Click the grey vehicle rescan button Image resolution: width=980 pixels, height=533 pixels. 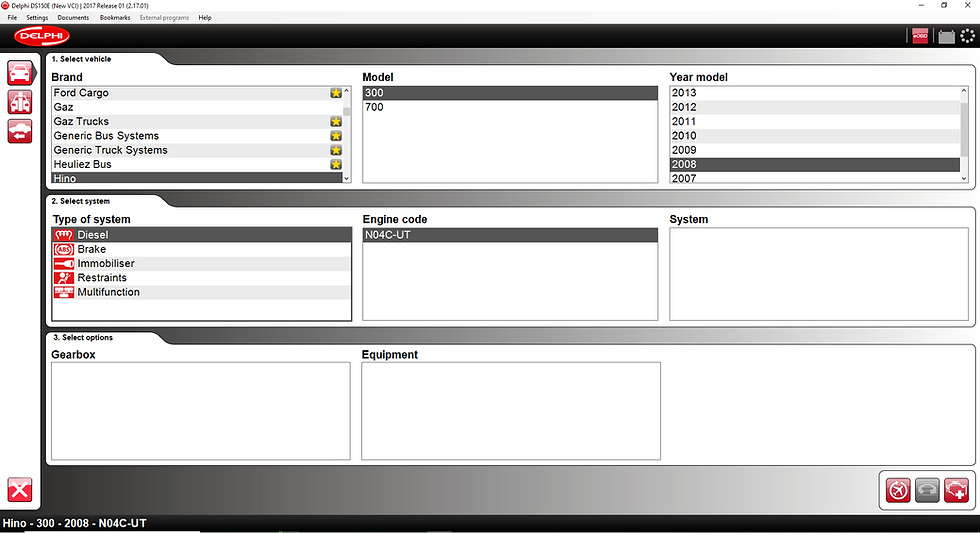tap(928, 490)
